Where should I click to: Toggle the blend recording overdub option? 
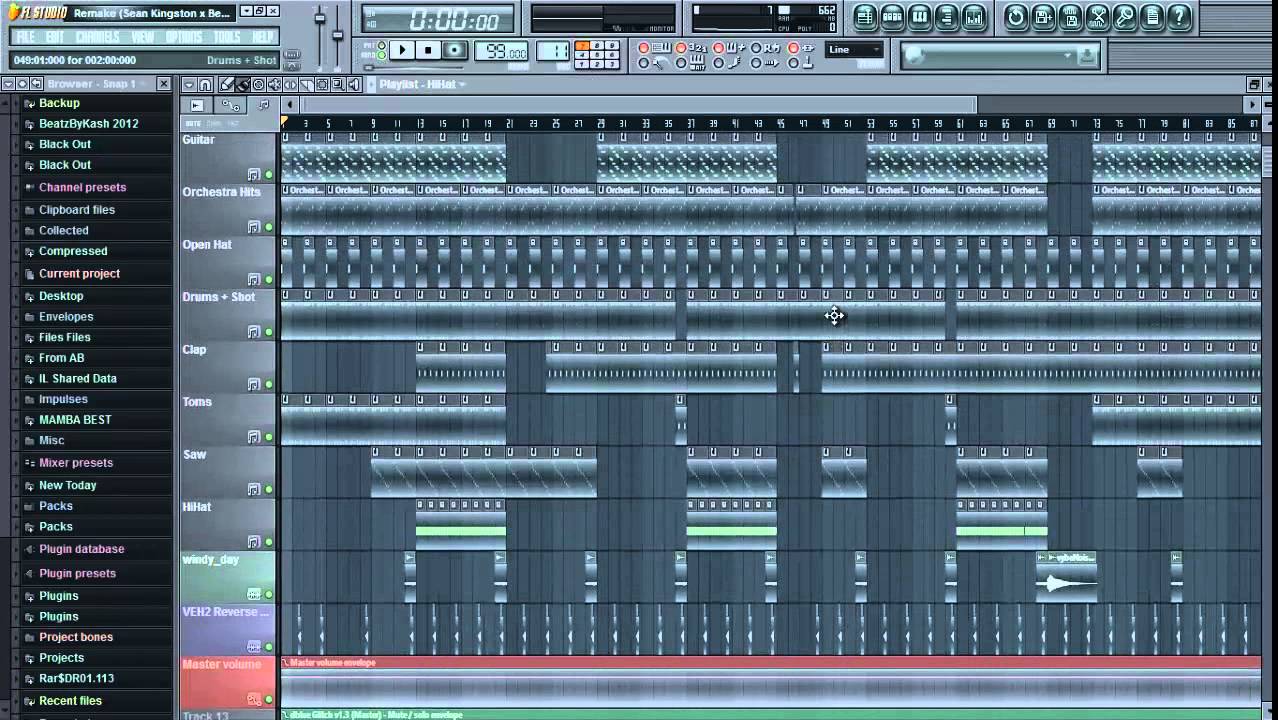[x=727, y=48]
